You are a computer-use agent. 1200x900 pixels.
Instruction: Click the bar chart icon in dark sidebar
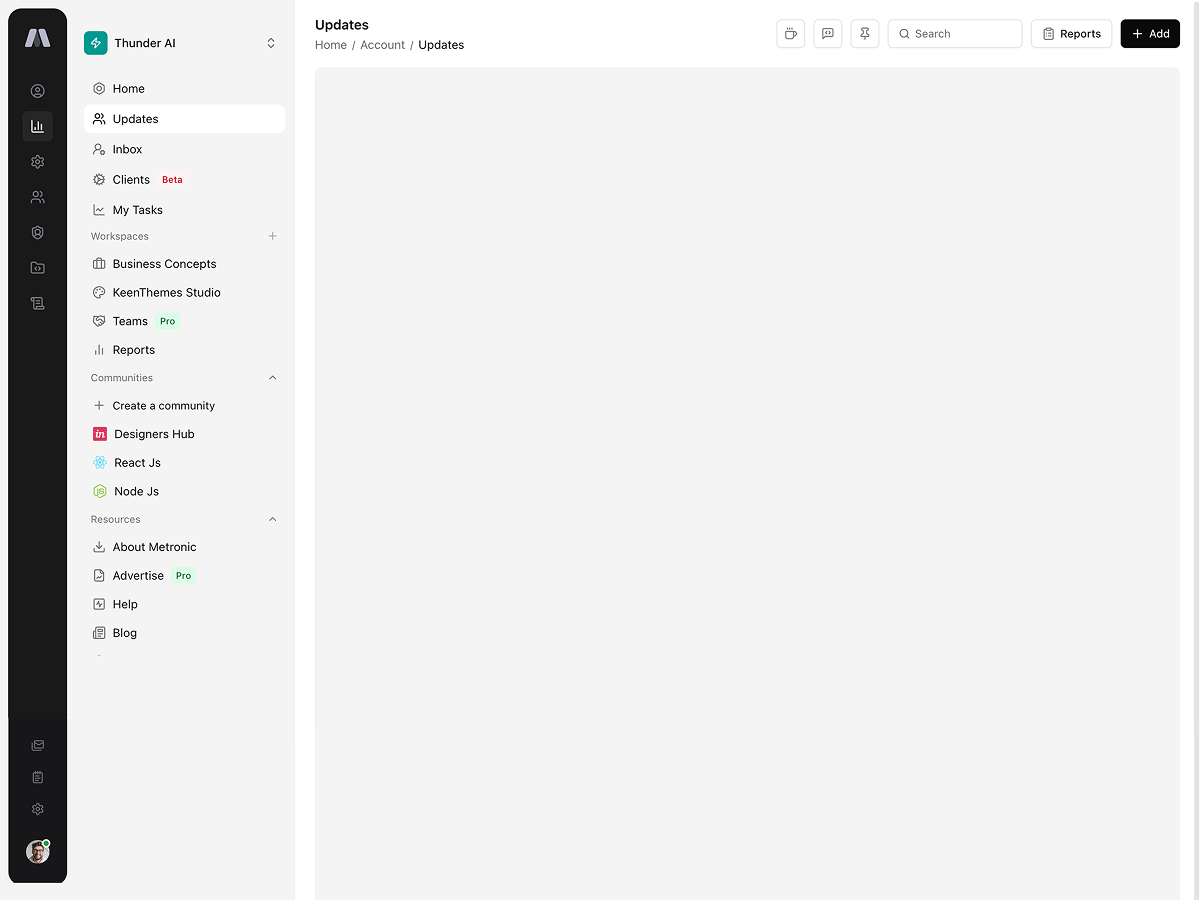(38, 126)
